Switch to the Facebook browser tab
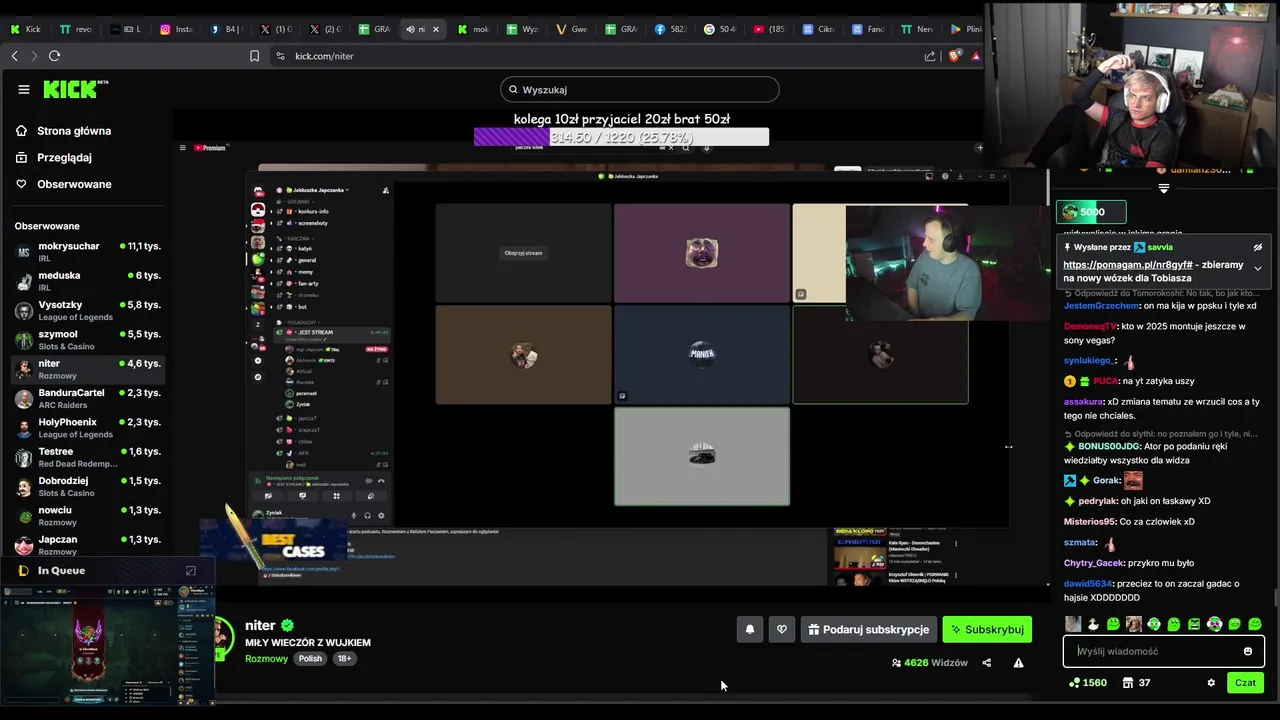1280x720 pixels. tap(671, 29)
